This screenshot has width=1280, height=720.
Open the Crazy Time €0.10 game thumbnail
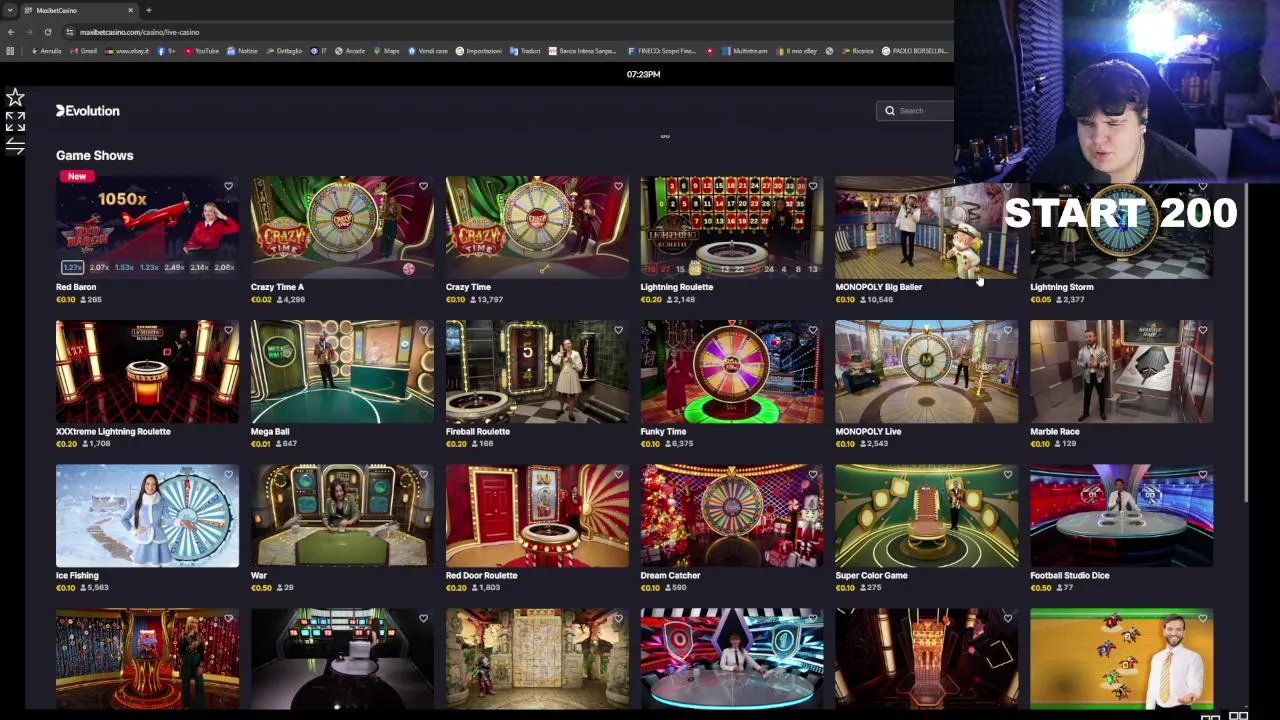537,227
